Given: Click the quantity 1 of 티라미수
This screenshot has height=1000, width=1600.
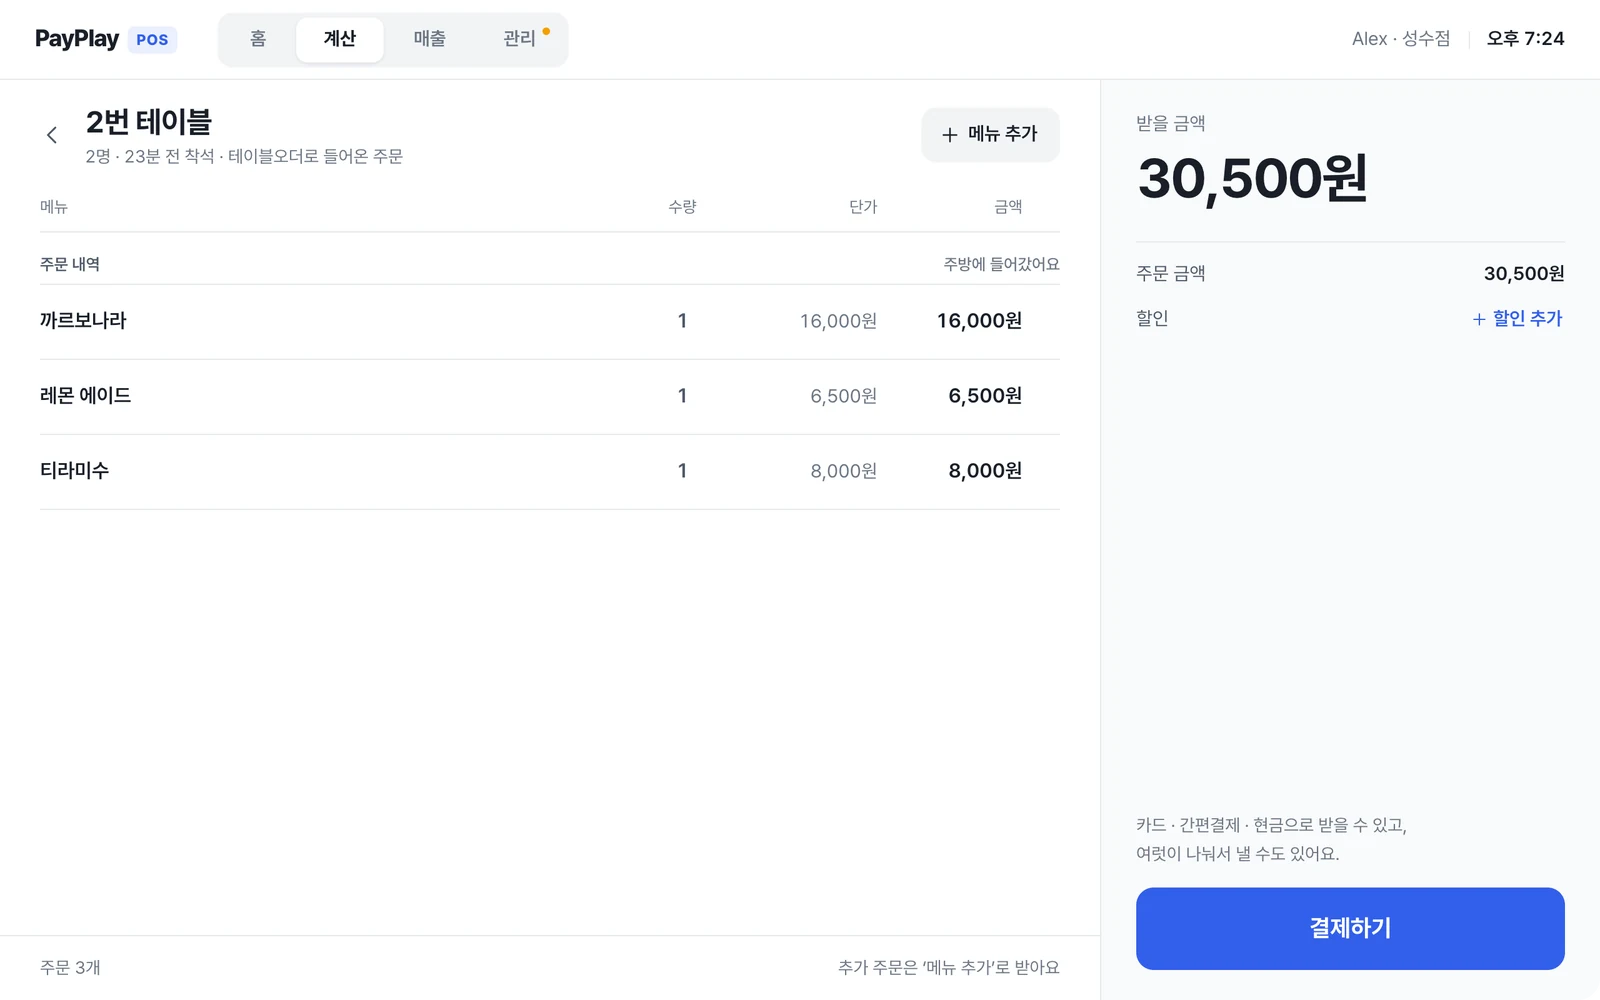Looking at the screenshot, I should click(x=682, y=471).
